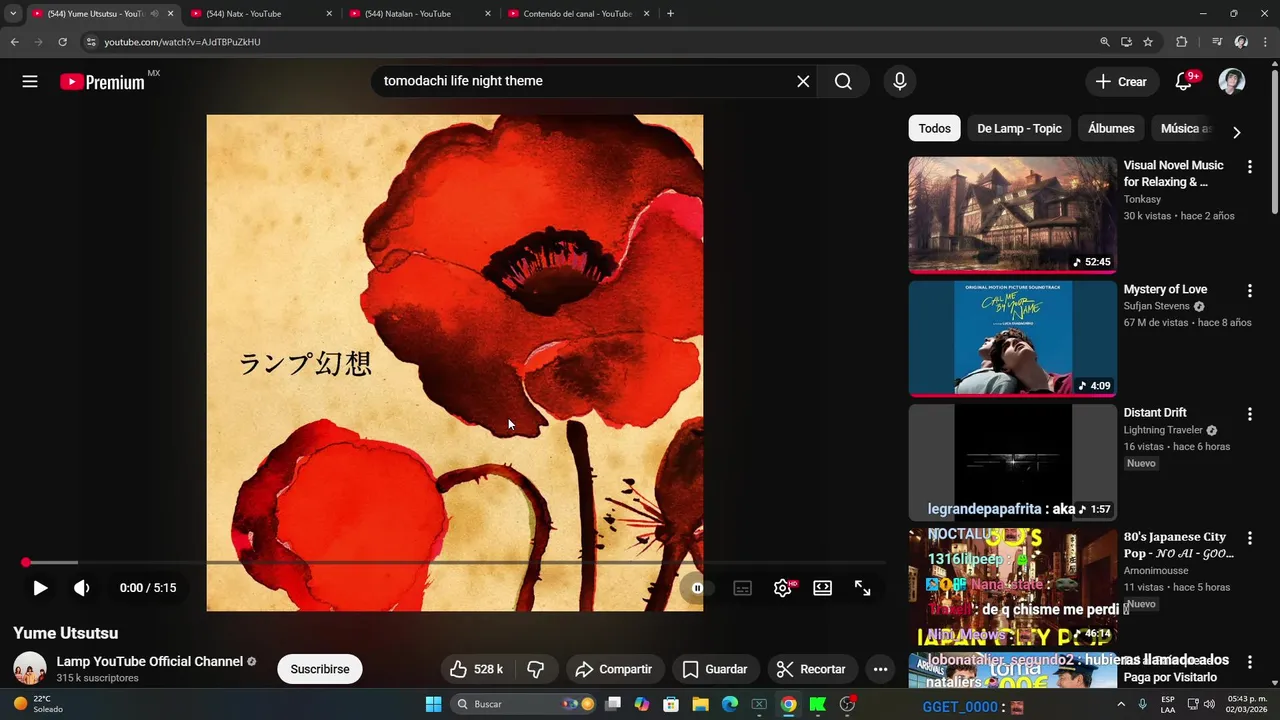This screenshot has width=1280, height=720.
Task: Open Microsoft Store from taskbar
Action: coord(671,704)
